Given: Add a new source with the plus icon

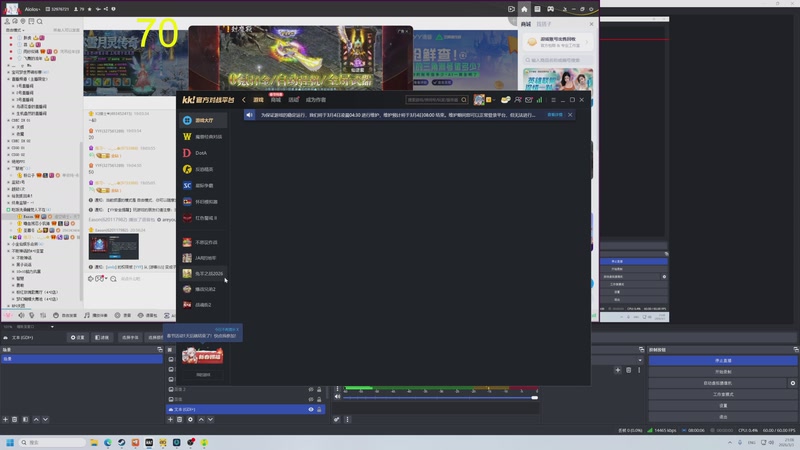Looking at the screenshot, I should [170, 419].
